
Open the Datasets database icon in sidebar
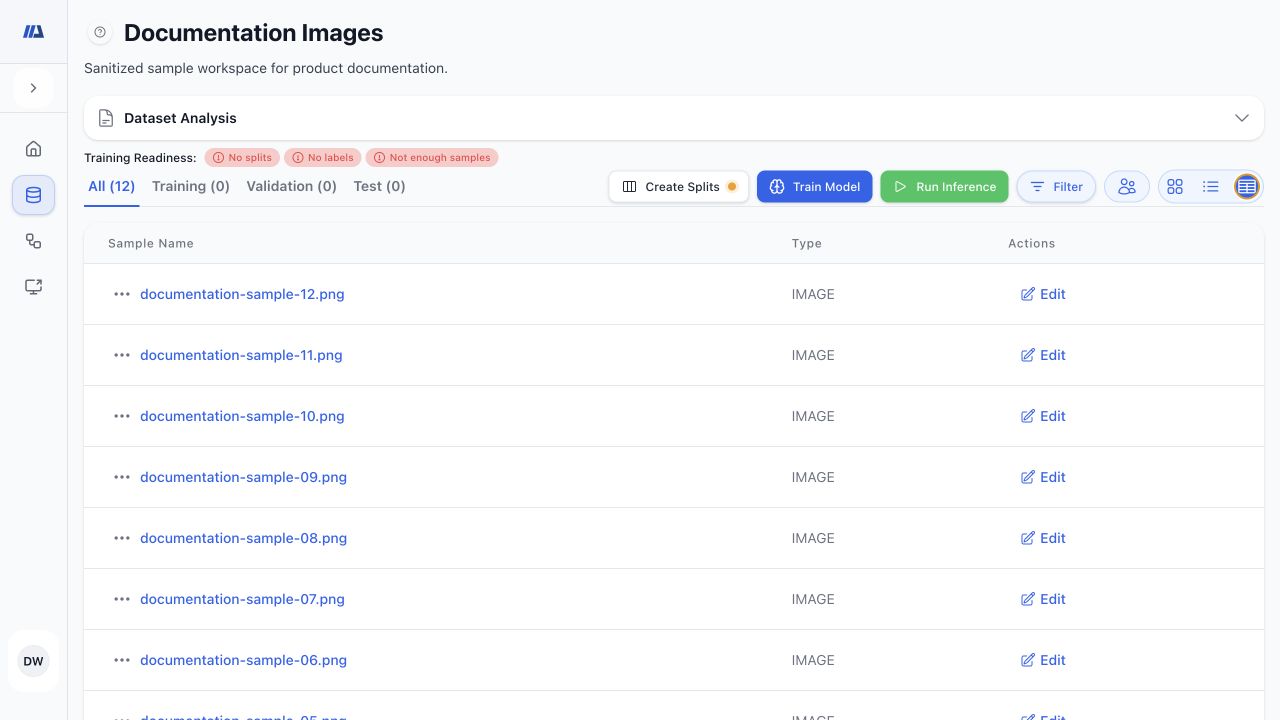coord(33,195)
